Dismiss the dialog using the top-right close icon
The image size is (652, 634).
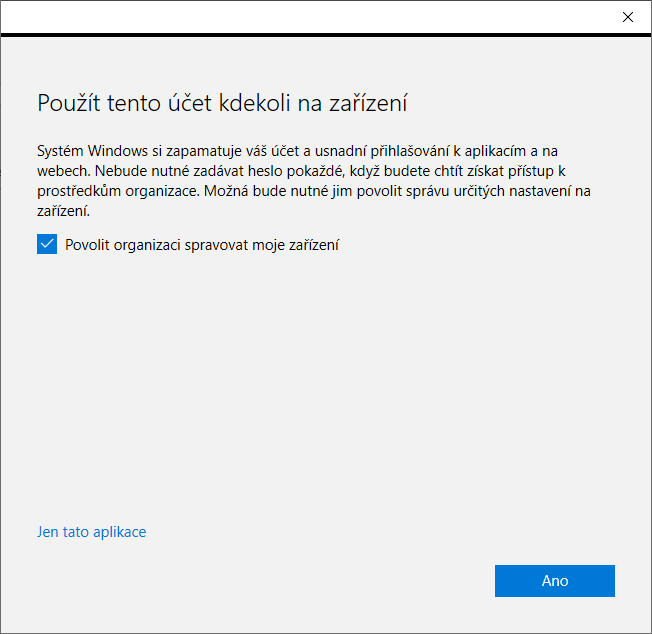tap(627, 17)
